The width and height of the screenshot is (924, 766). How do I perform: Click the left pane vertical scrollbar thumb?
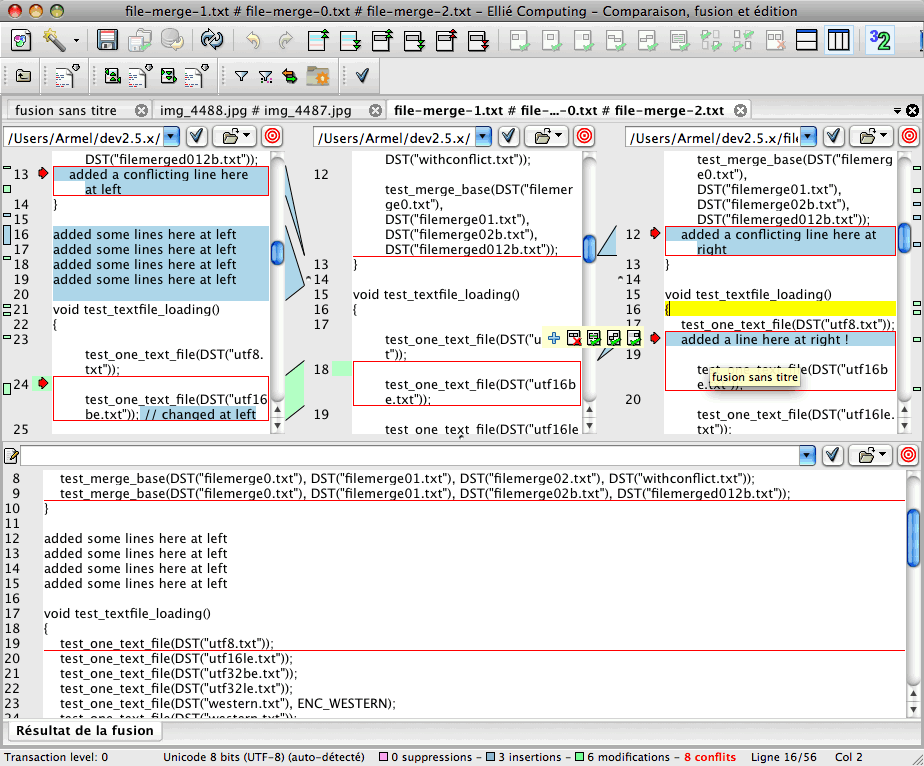click(x=277, y=253)
